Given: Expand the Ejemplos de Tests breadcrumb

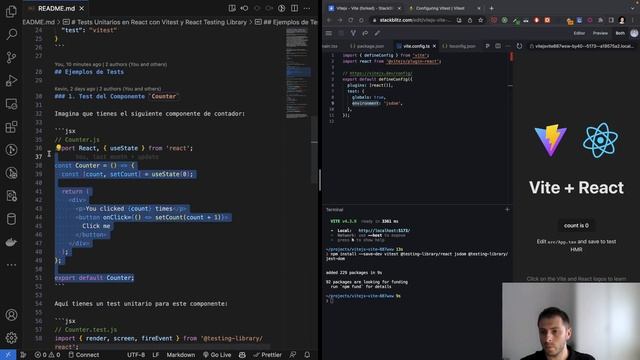Looking at the screenshot, I should pyautogui.click(x=286, y=22).
